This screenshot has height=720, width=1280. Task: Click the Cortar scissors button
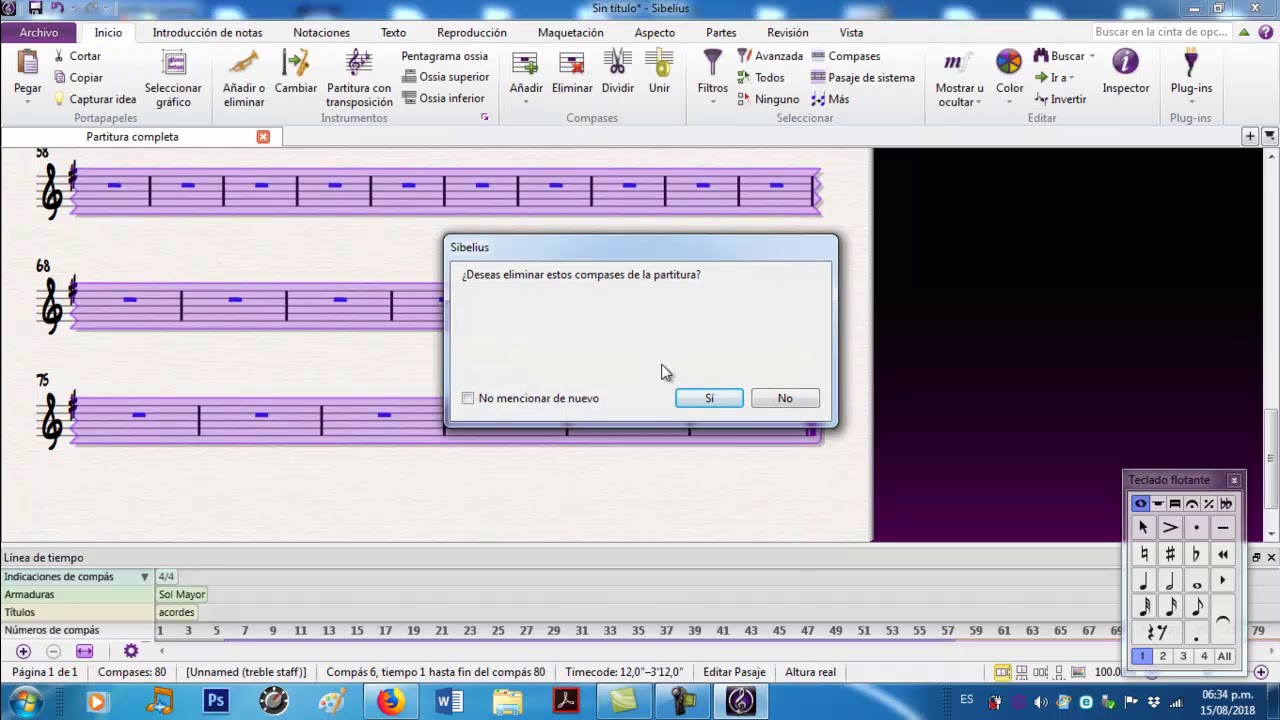tap(77, 56)
